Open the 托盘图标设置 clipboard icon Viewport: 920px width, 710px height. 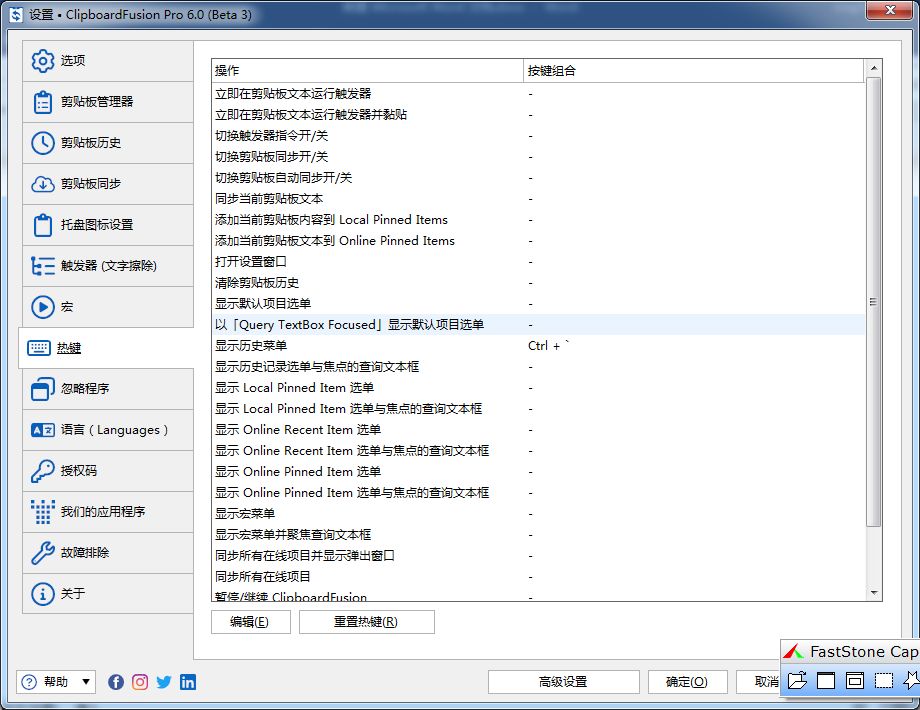pyautogui.click(x=43, y=225)
